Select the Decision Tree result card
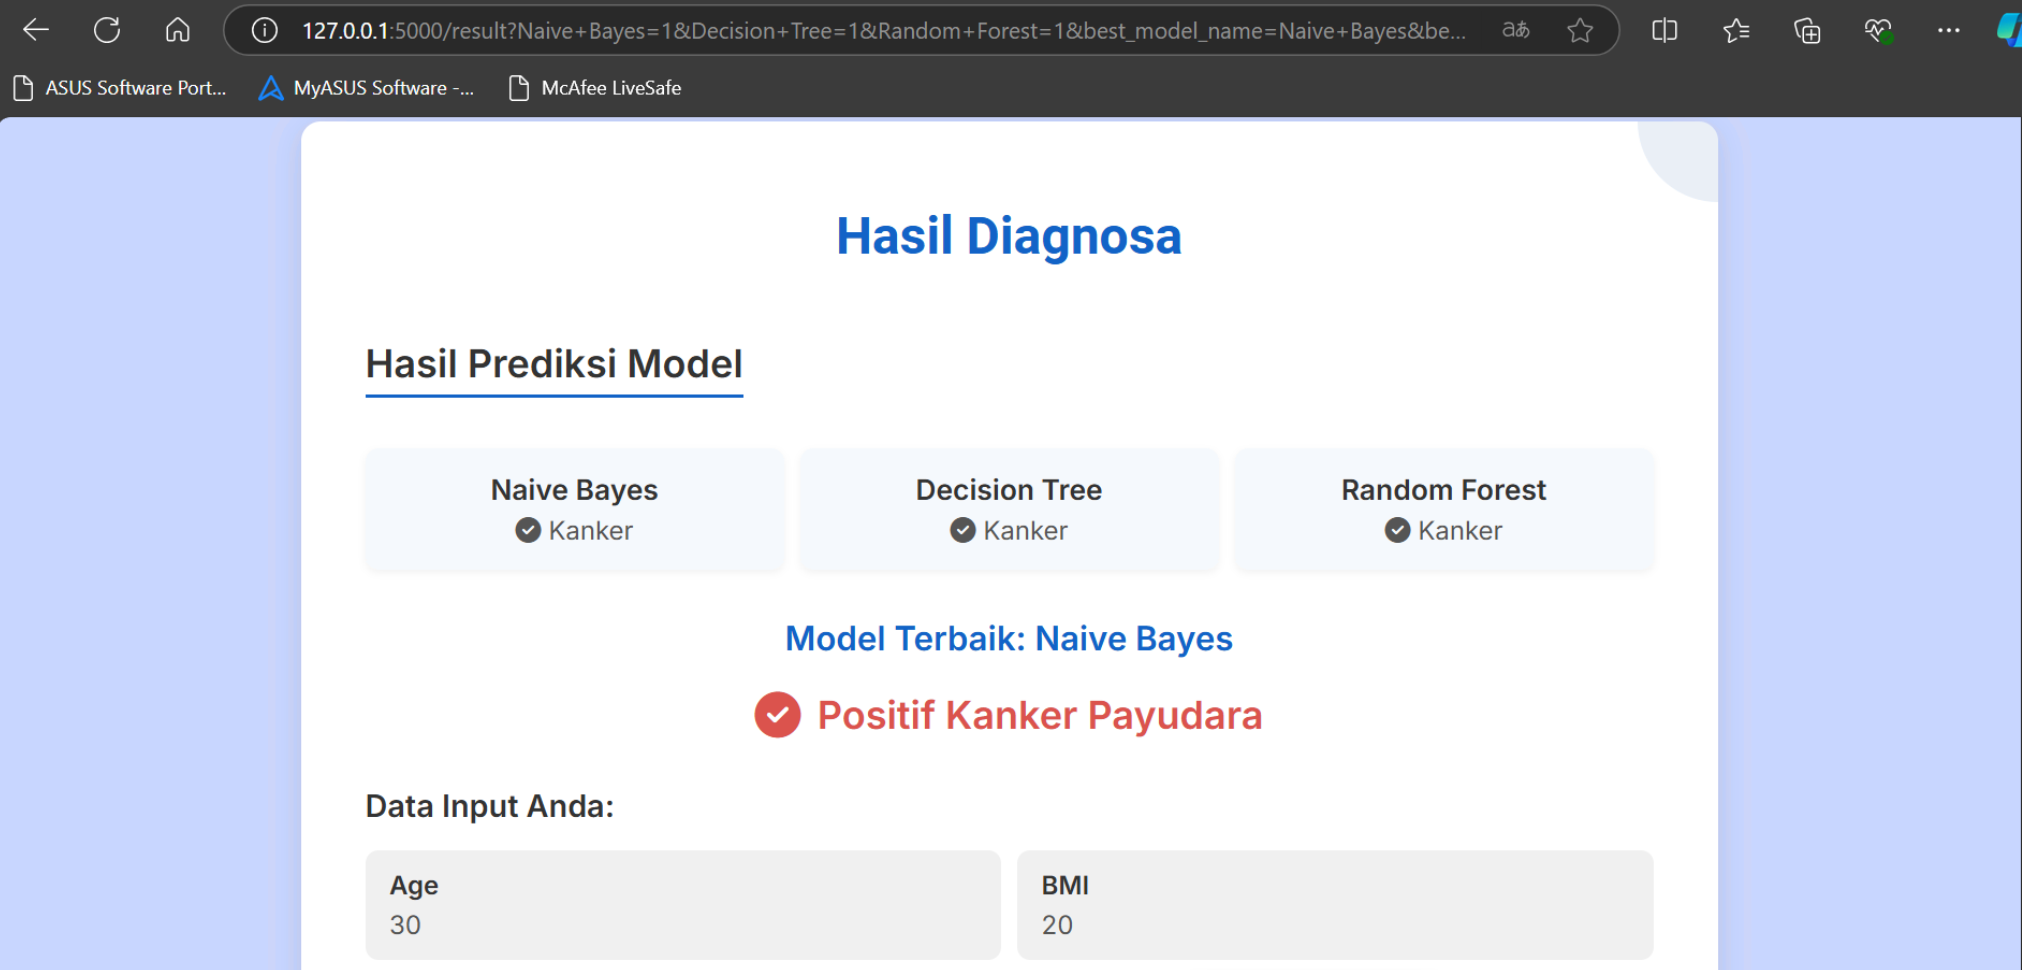This screenshot has width=2022, height=970. [x=1008, y=510]
